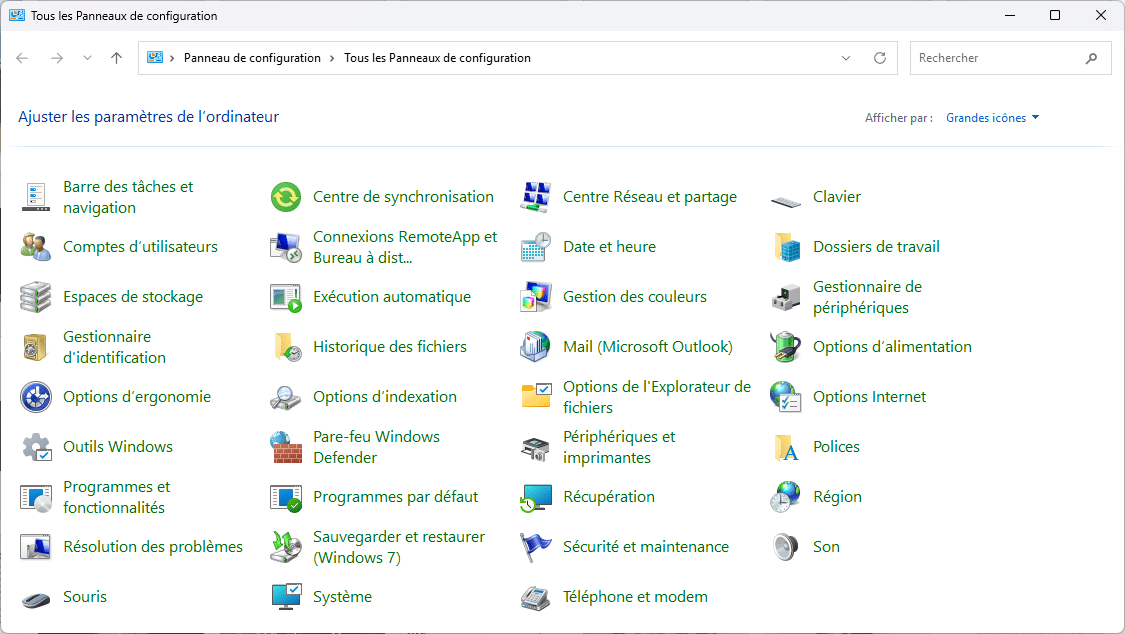This screenshot has width=1125, height=634.
Task: Refresh the Control Panel view
Action: pyautogui.click(x=880, y=57)
